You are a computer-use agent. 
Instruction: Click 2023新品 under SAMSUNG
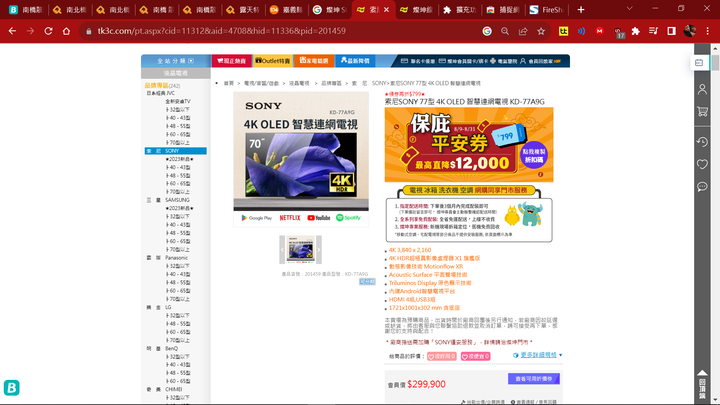(x=179, y=208)
